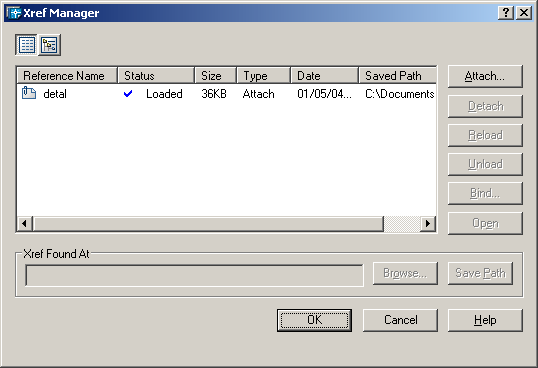The image size is (538, 368).
Task: Open context help question mark button
Action: (505, 13)
